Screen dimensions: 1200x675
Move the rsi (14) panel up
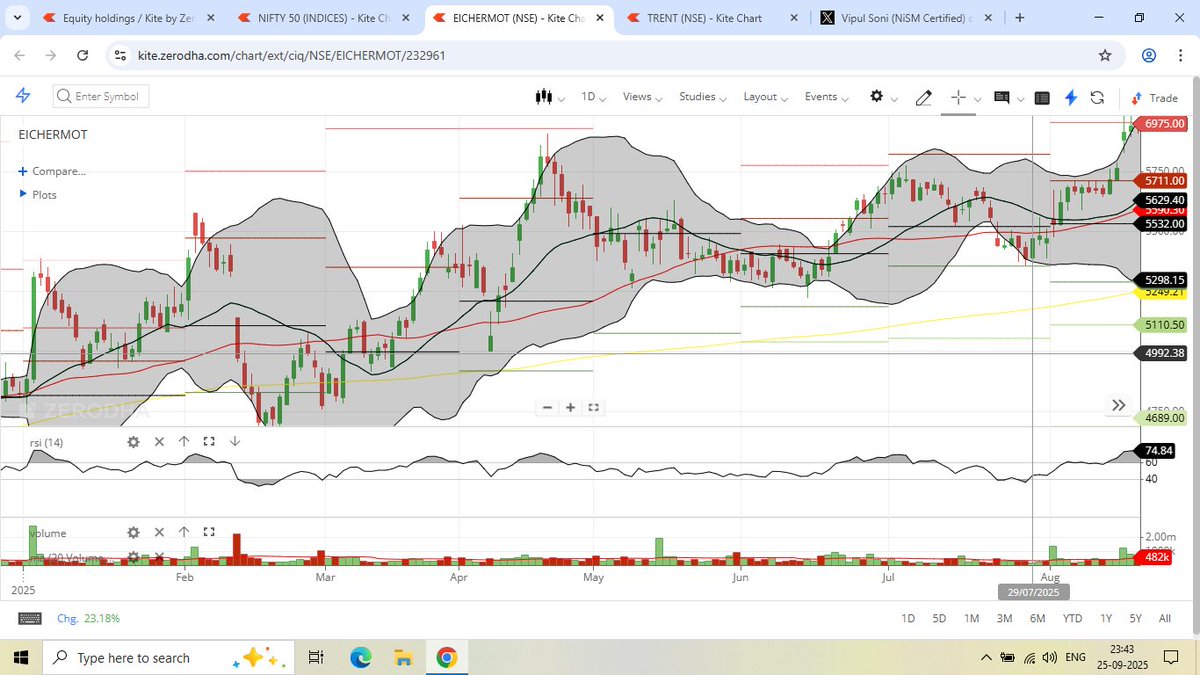184,441
